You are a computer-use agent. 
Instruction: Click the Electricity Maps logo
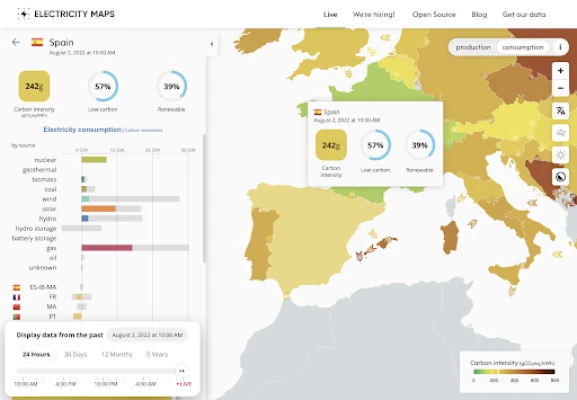point(66,14)
